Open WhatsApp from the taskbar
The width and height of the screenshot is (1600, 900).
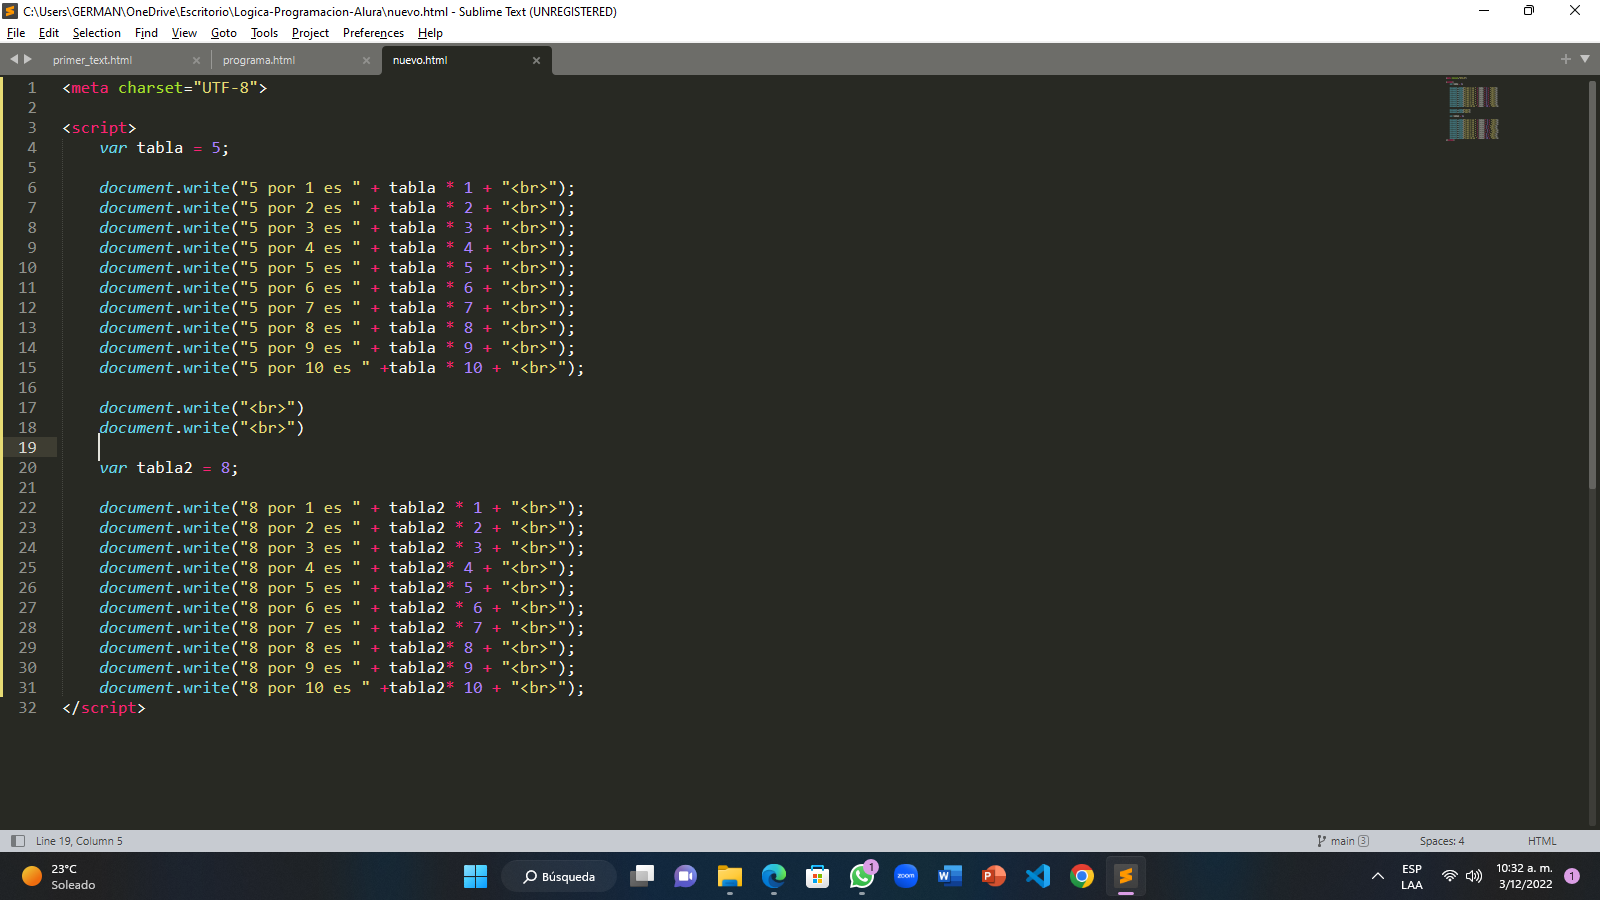click(x=861, y=877)
